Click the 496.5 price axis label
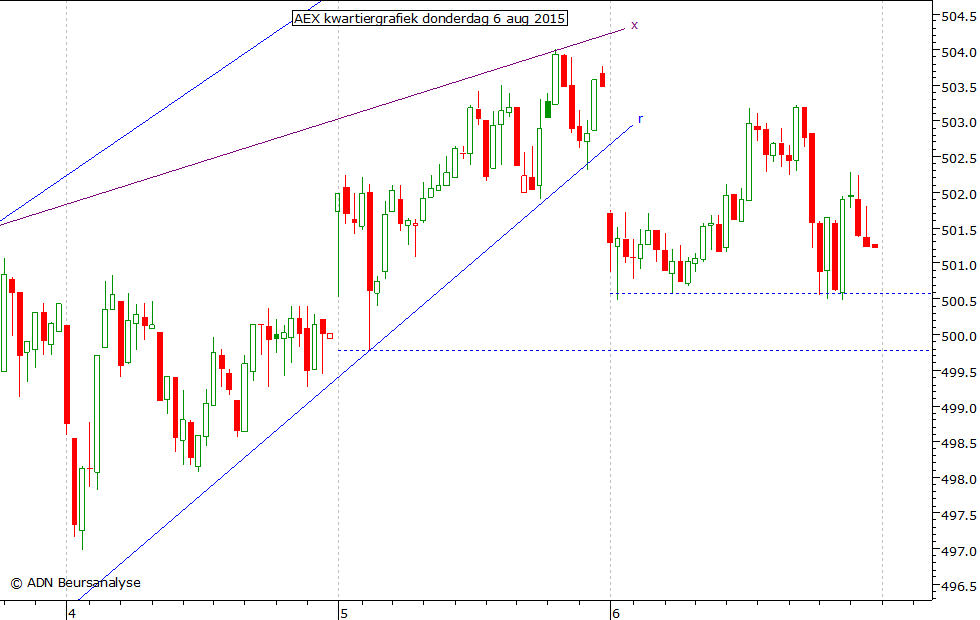Screen dimensions: 980x620 click(958, 587)
